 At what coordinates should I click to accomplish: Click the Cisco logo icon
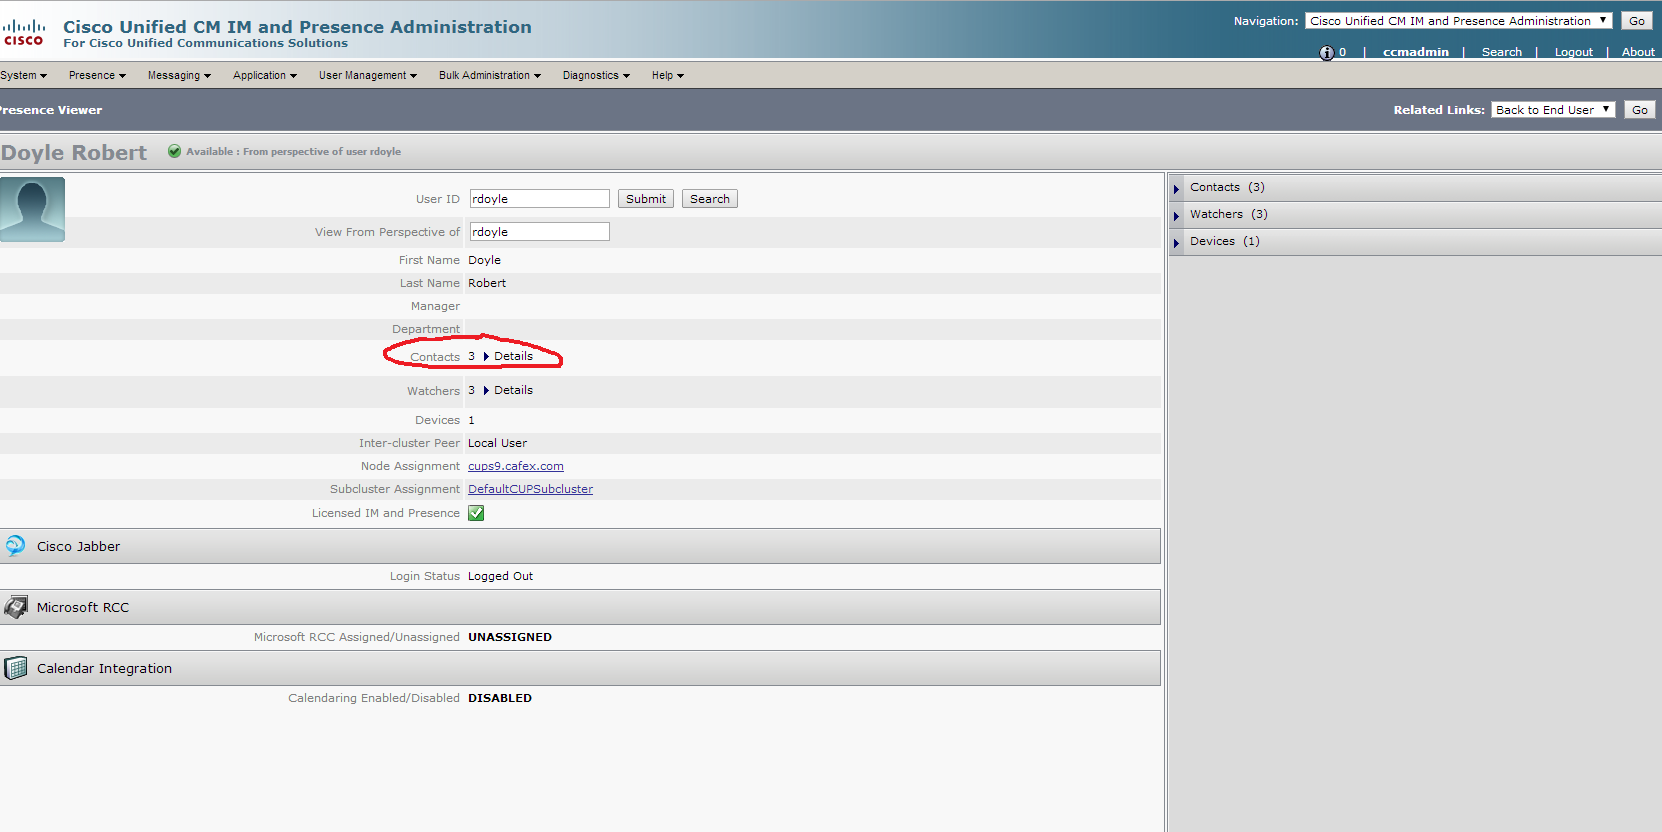pyautogui.click(x=24, y=32)
